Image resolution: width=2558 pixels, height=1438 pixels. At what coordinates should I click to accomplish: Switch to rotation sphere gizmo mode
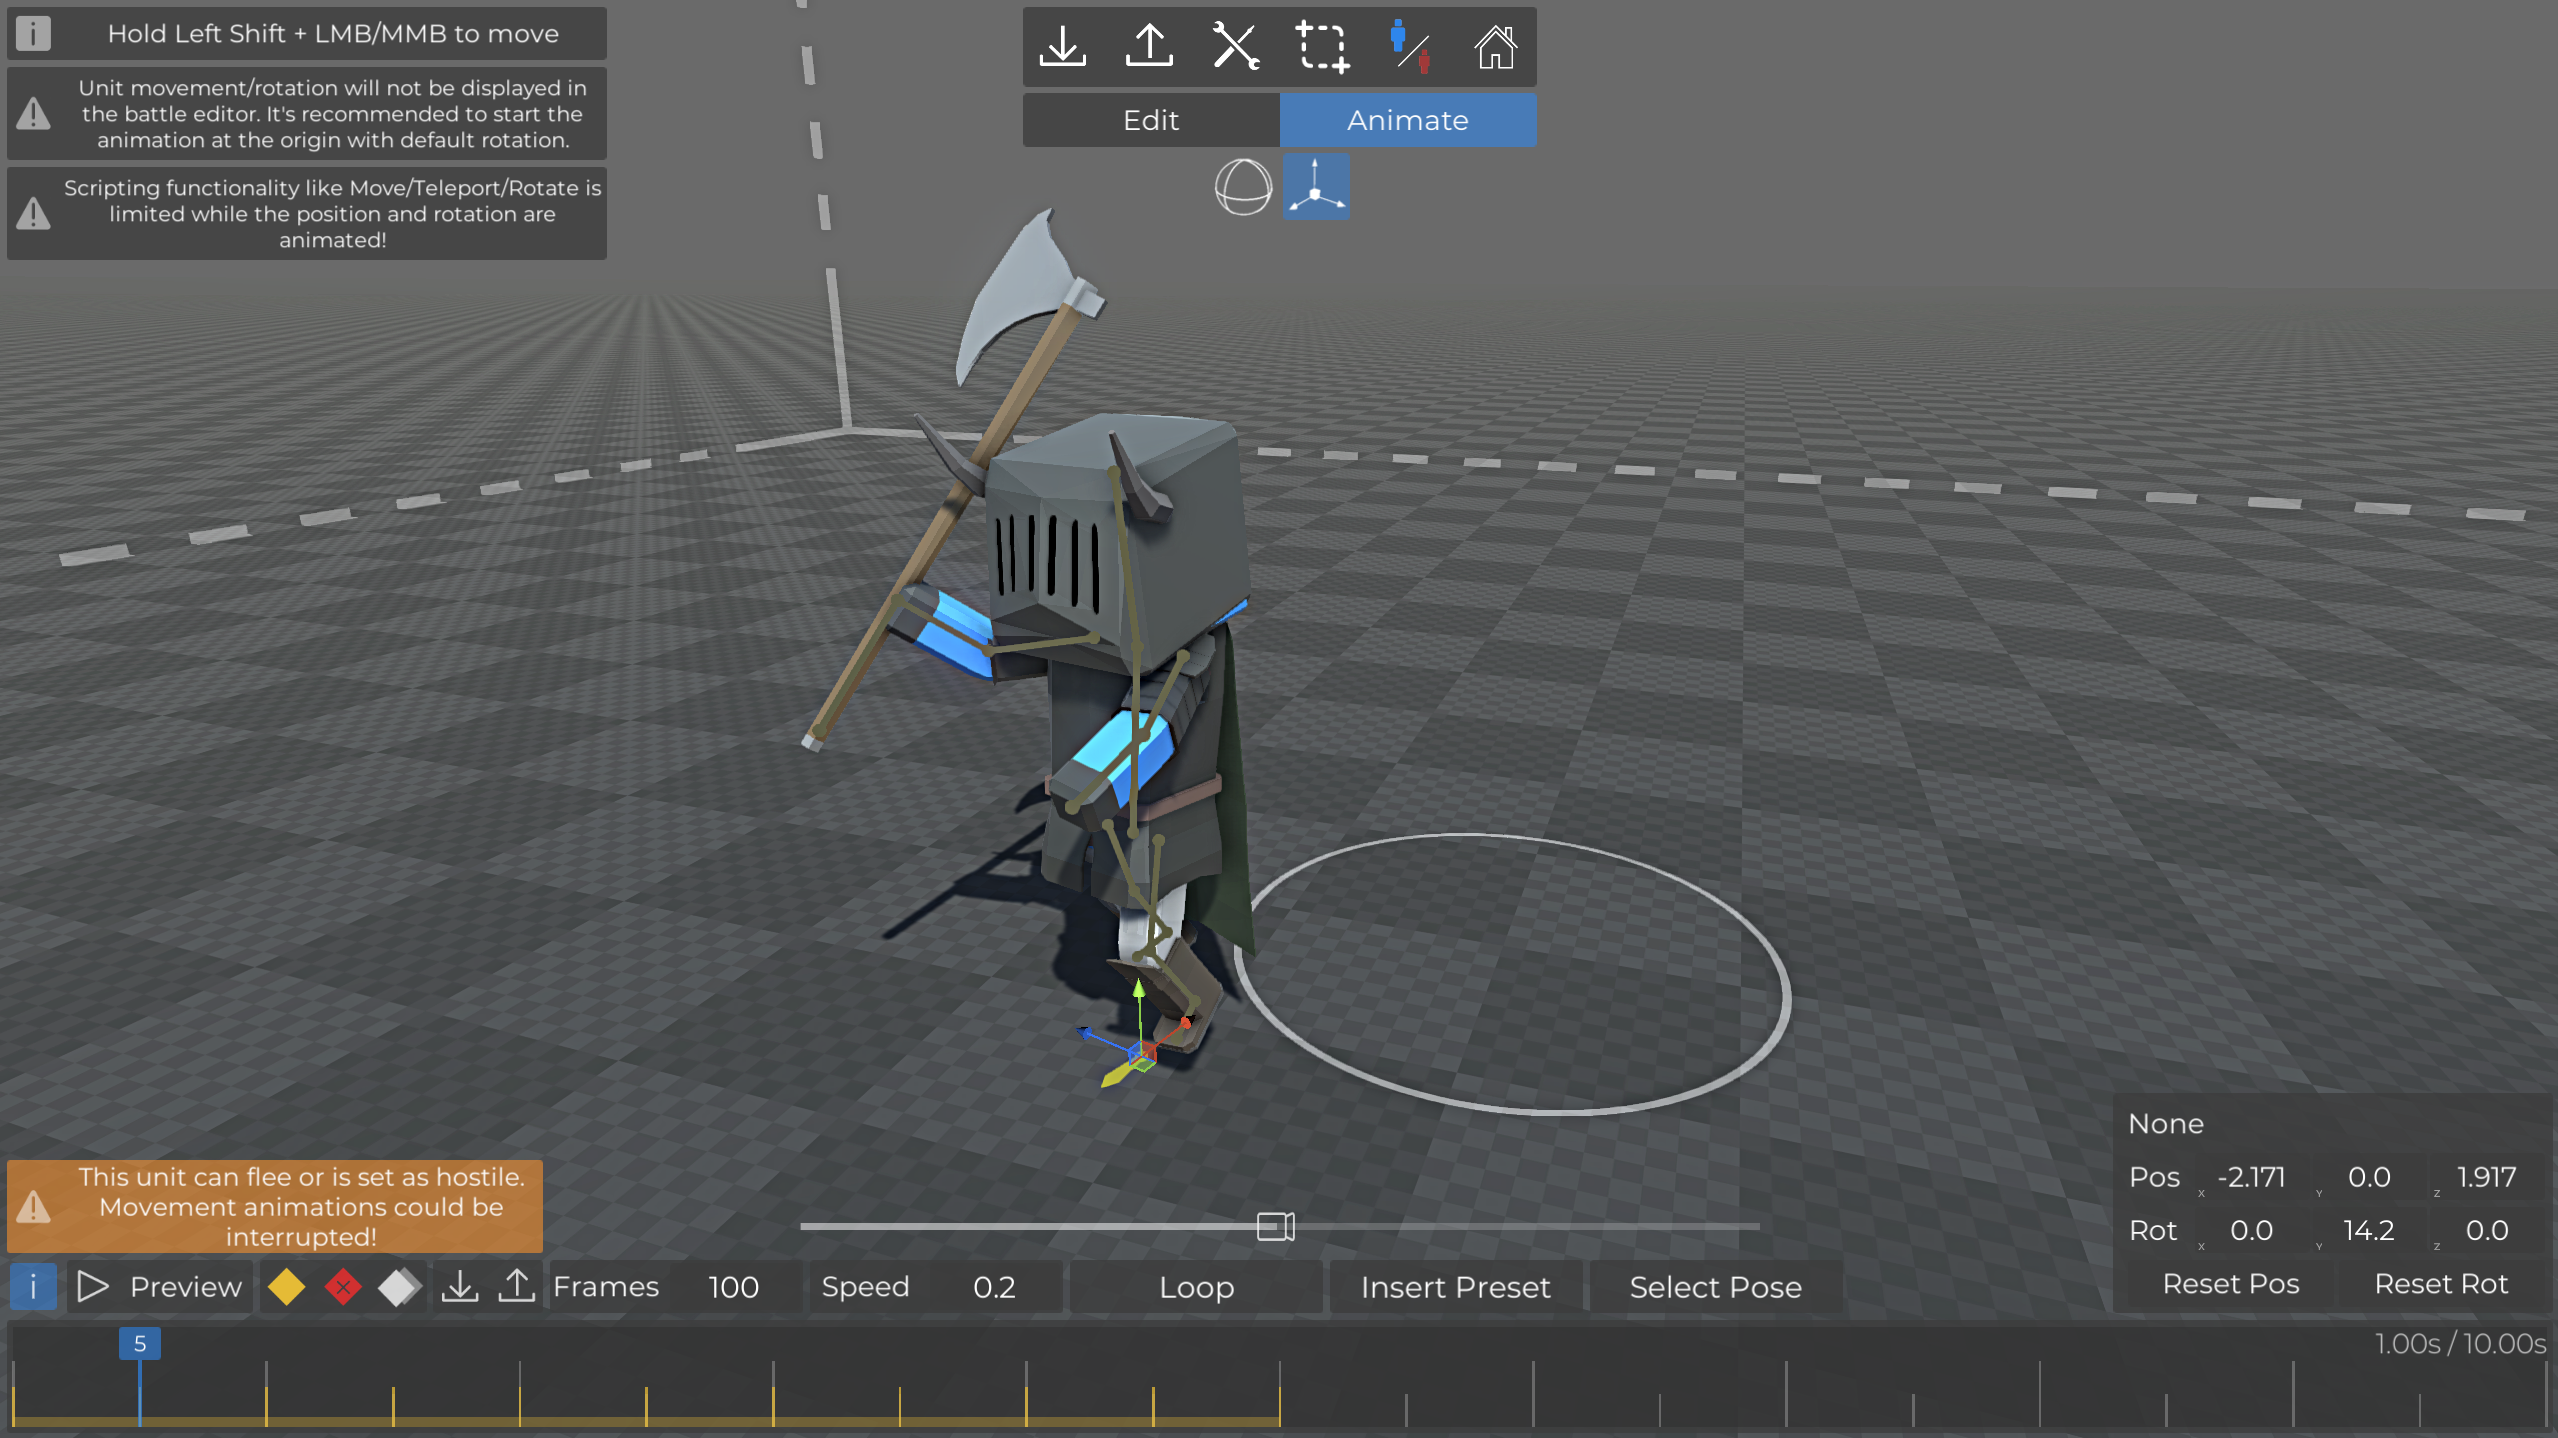click(1243, 187)
